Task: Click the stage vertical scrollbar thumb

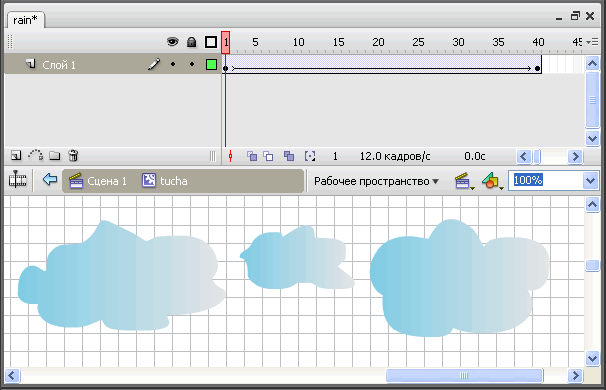Action: click(592, 265)
